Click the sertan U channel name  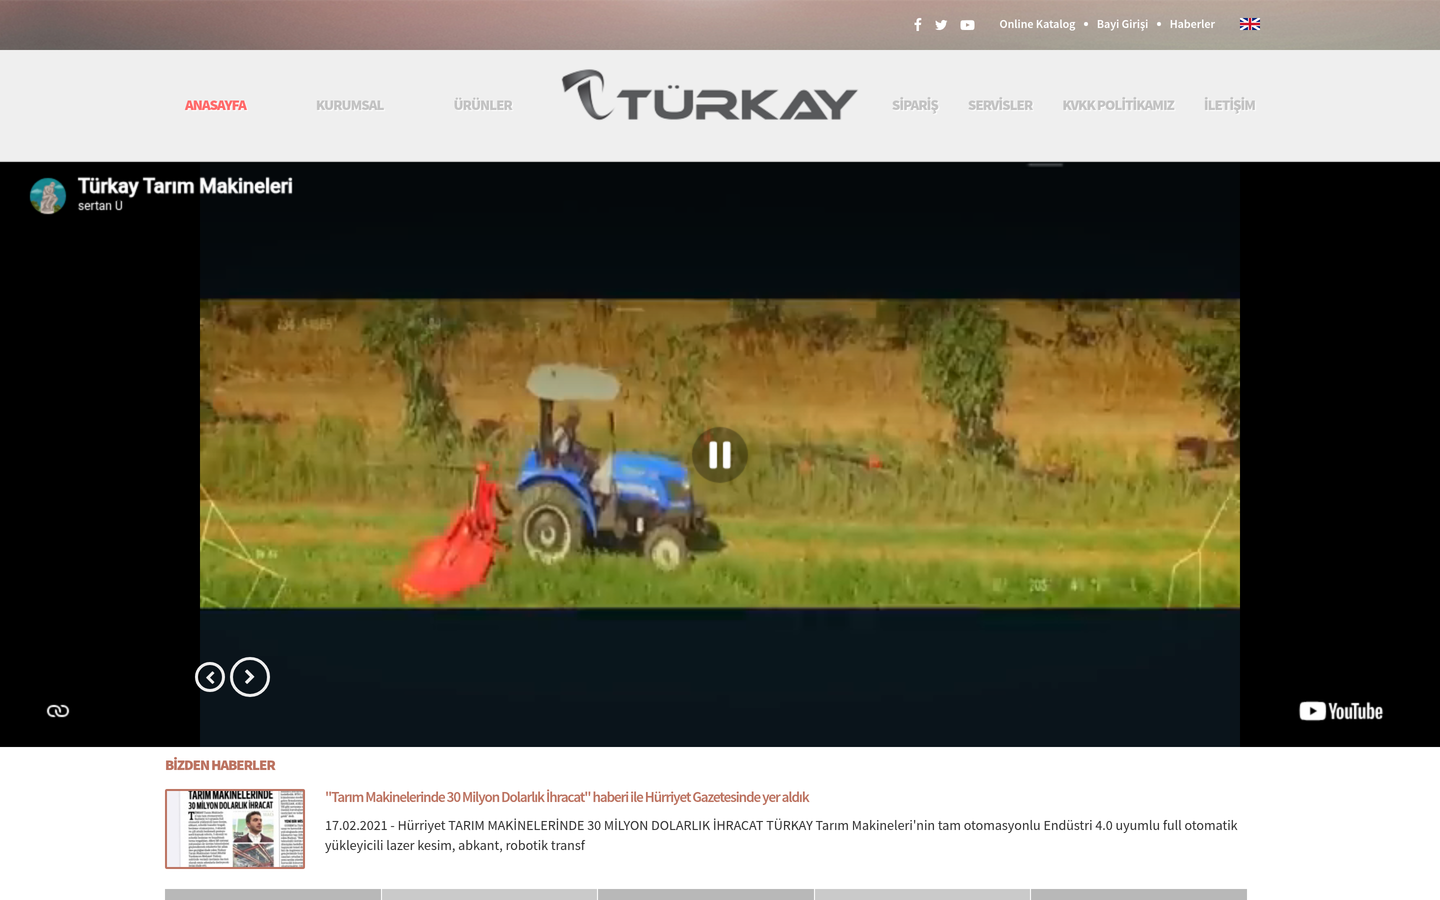[100, 206]
